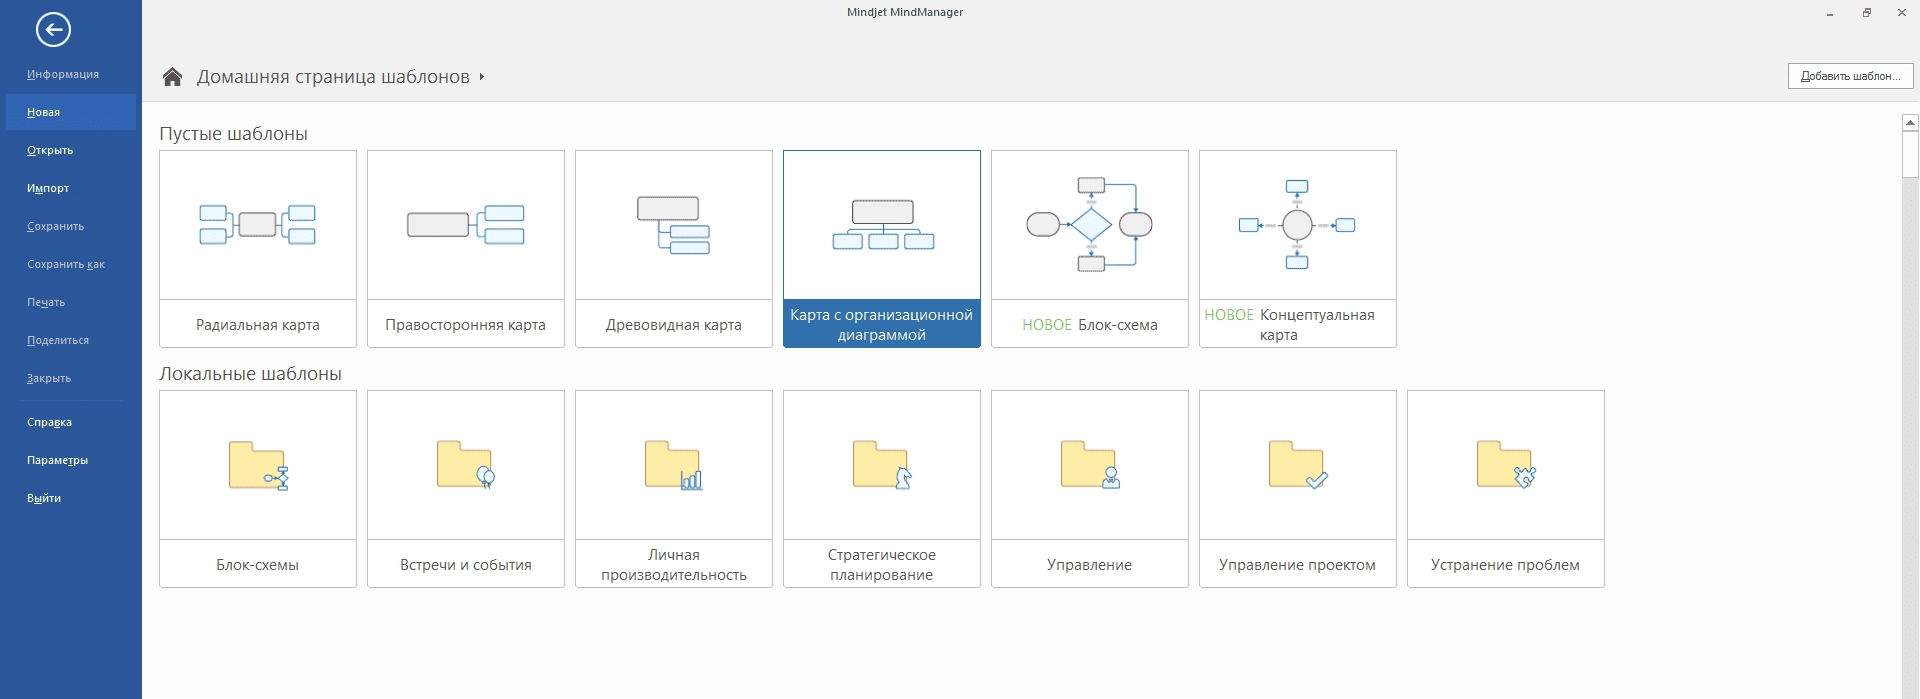The width and height of the screenshot is (1920, 699).
Task: Open the Стратегическое планирование folder icon
Action: point(882,465)
